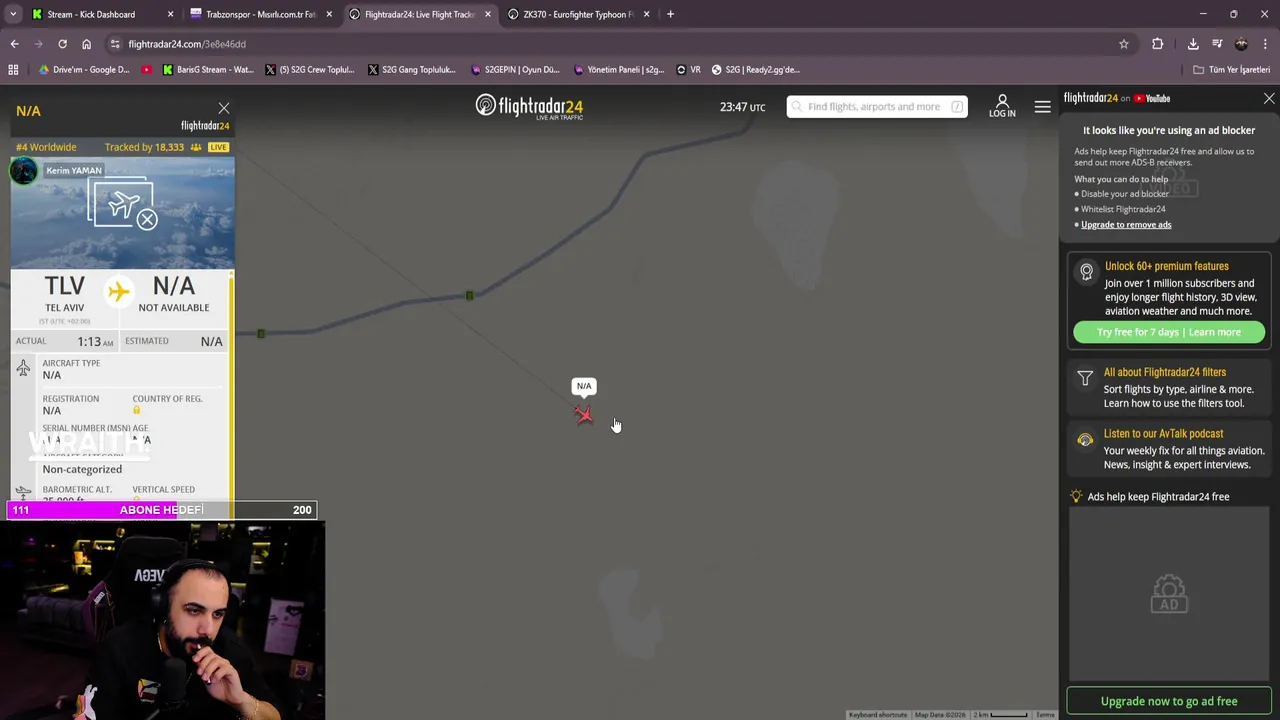Screen dimensions: 1280x720
Task: Click the #4 Worldwide ranking text
Action: click(46, 147)
